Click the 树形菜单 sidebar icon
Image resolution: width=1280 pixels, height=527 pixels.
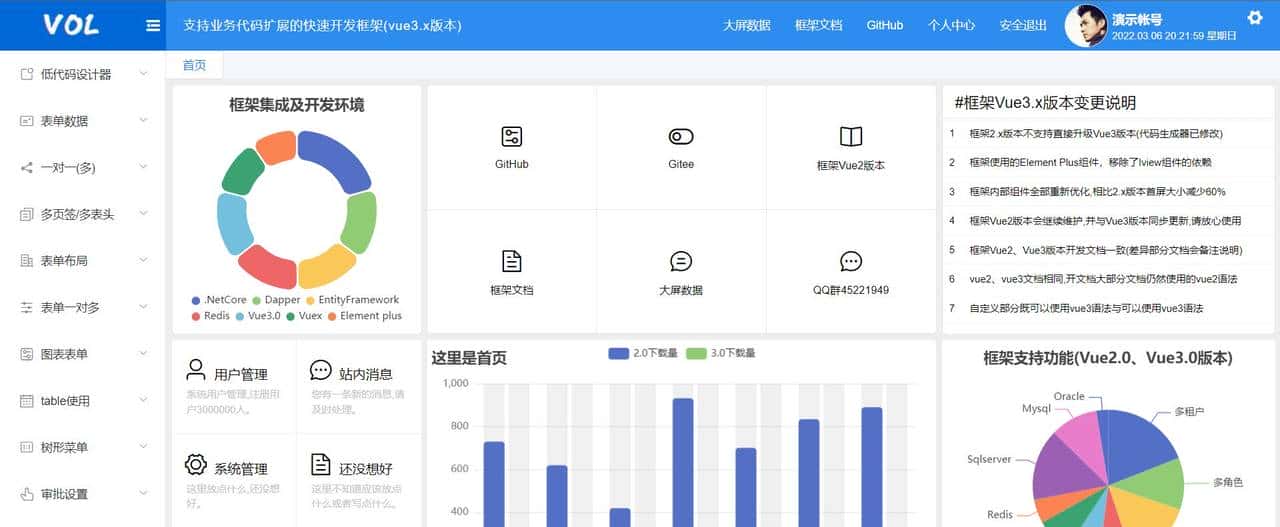click(x=27, y=447)
